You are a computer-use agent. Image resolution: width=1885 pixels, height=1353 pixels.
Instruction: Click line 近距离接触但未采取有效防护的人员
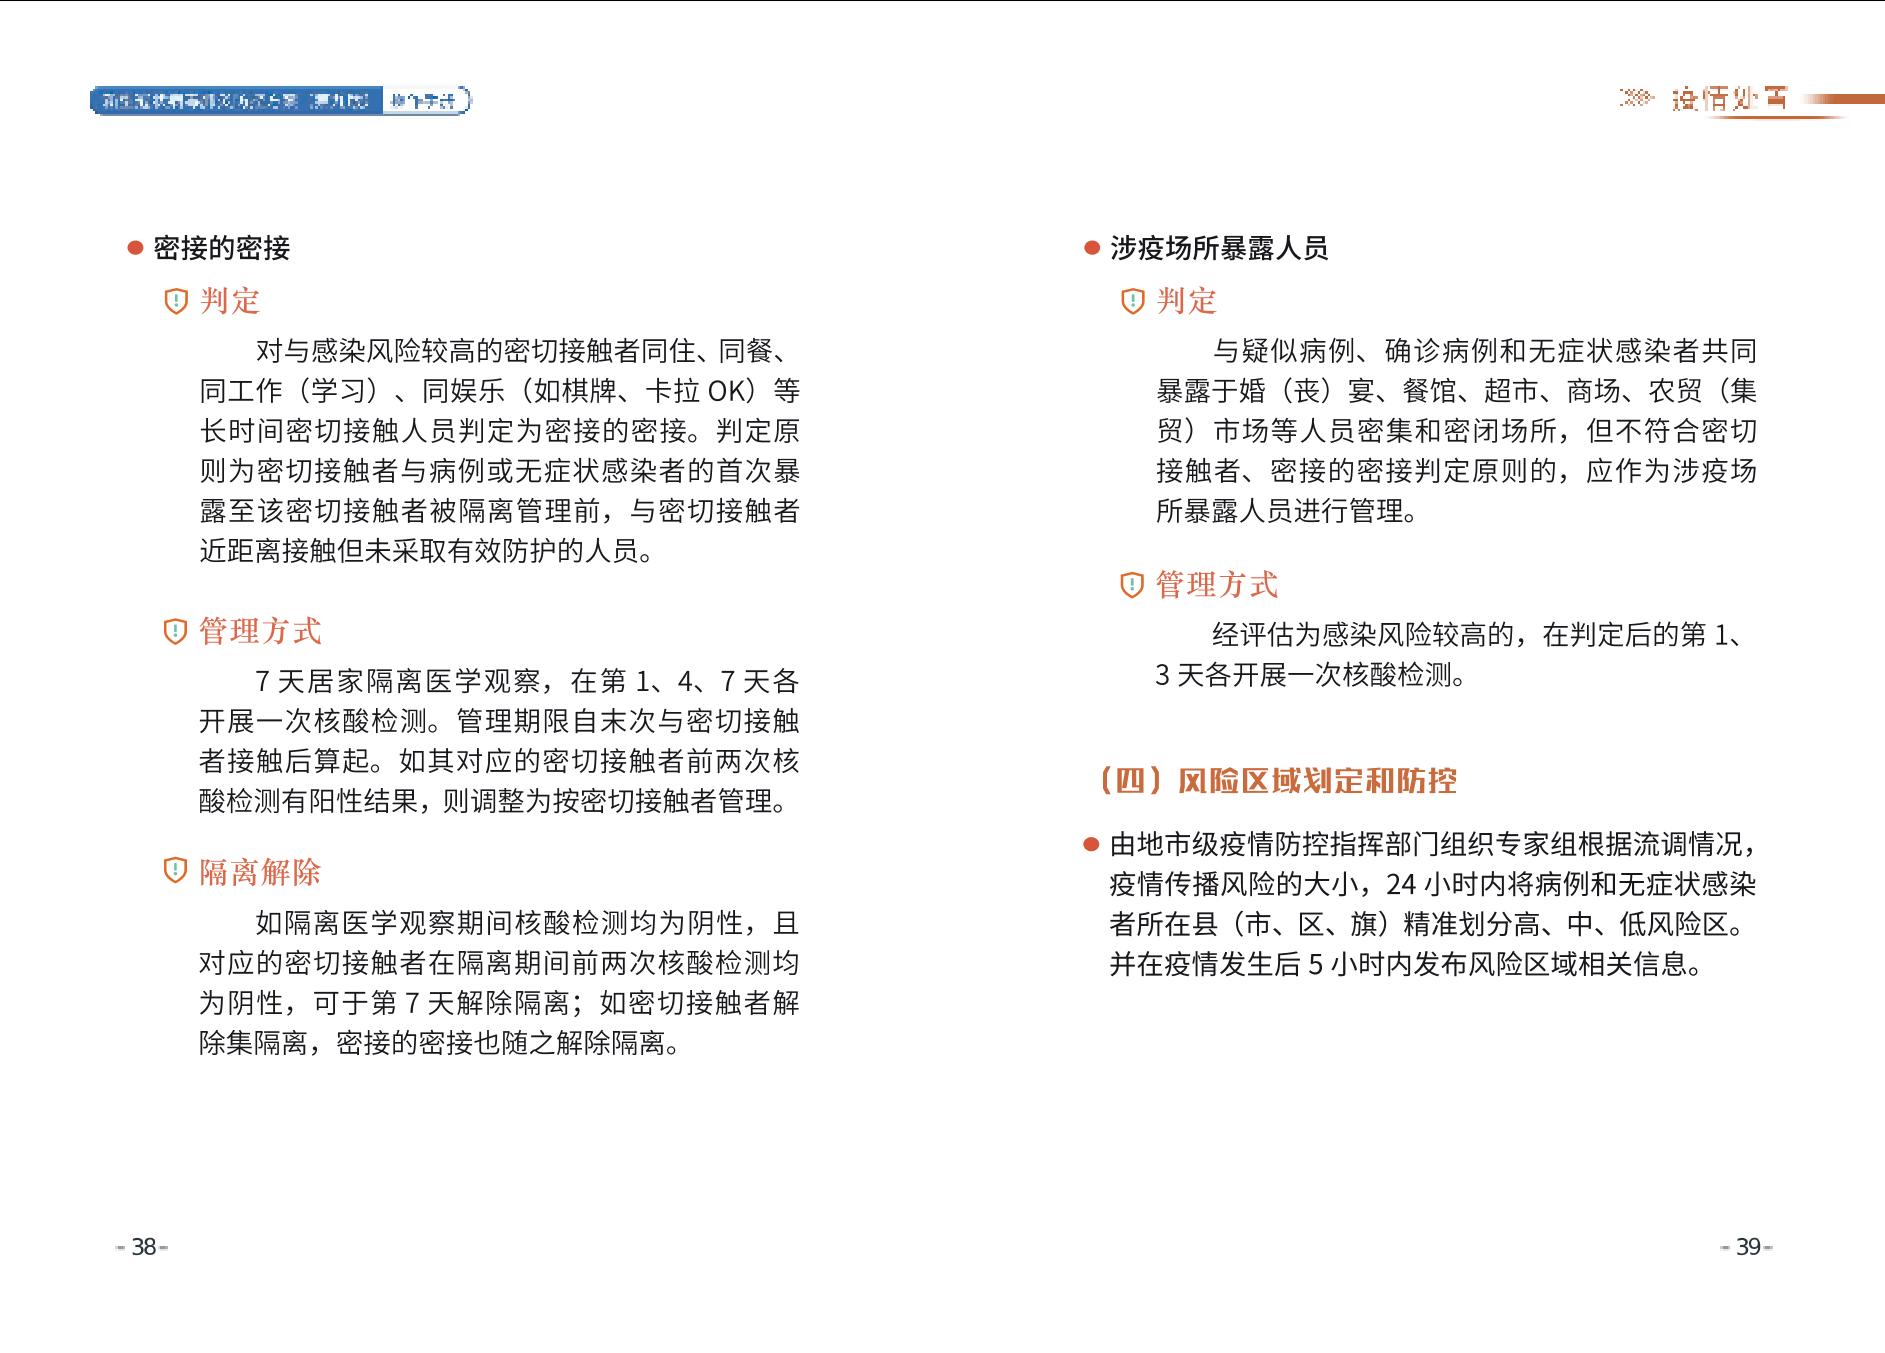427,551
